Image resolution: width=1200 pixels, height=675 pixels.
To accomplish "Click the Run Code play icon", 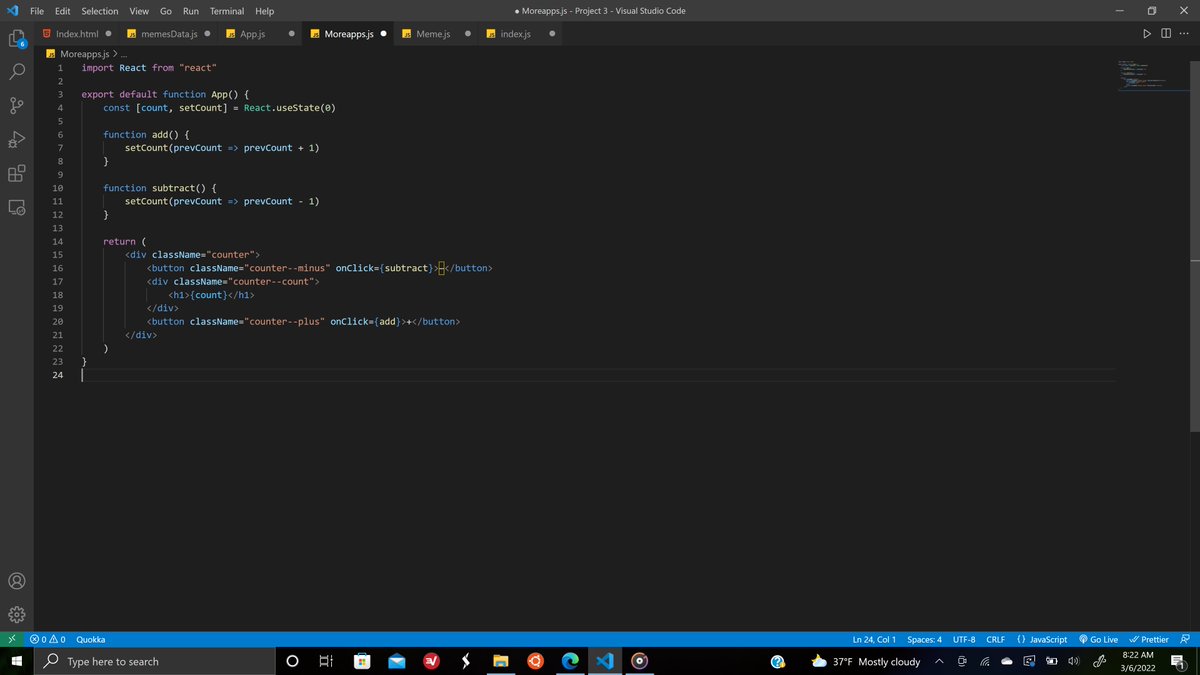I will (x=1147, y=33).
